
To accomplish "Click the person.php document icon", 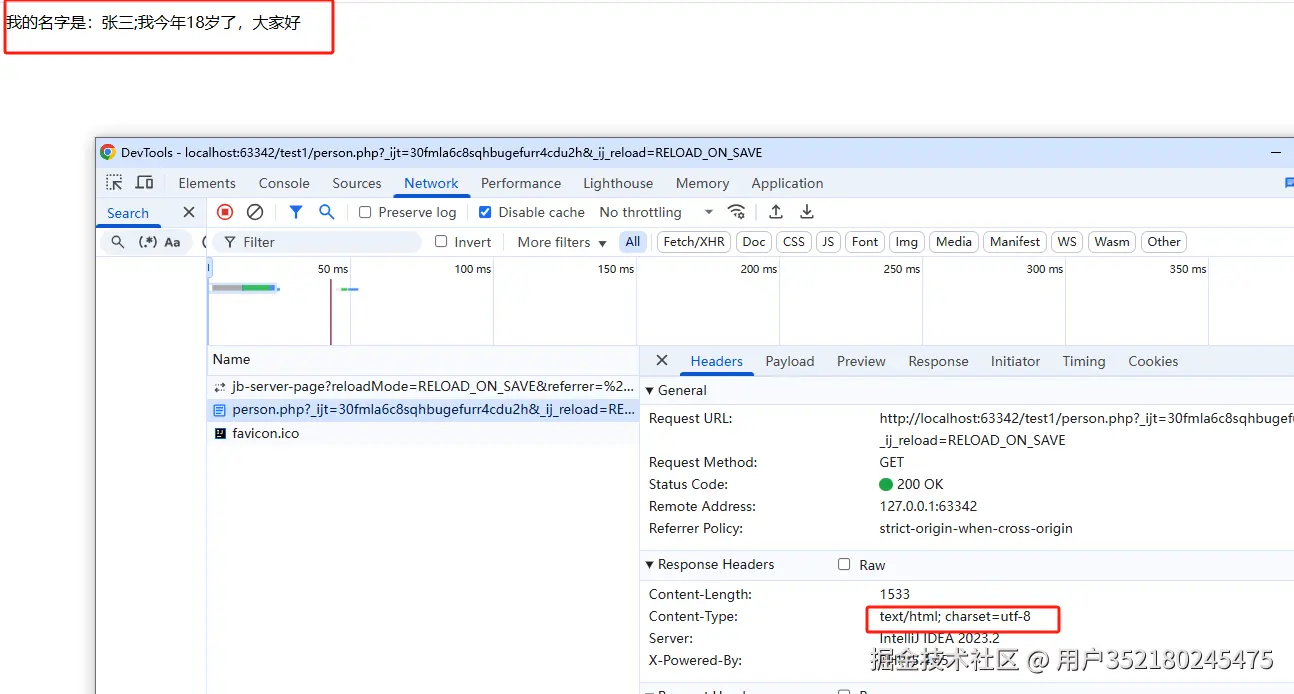I will [x=220, y=409].
